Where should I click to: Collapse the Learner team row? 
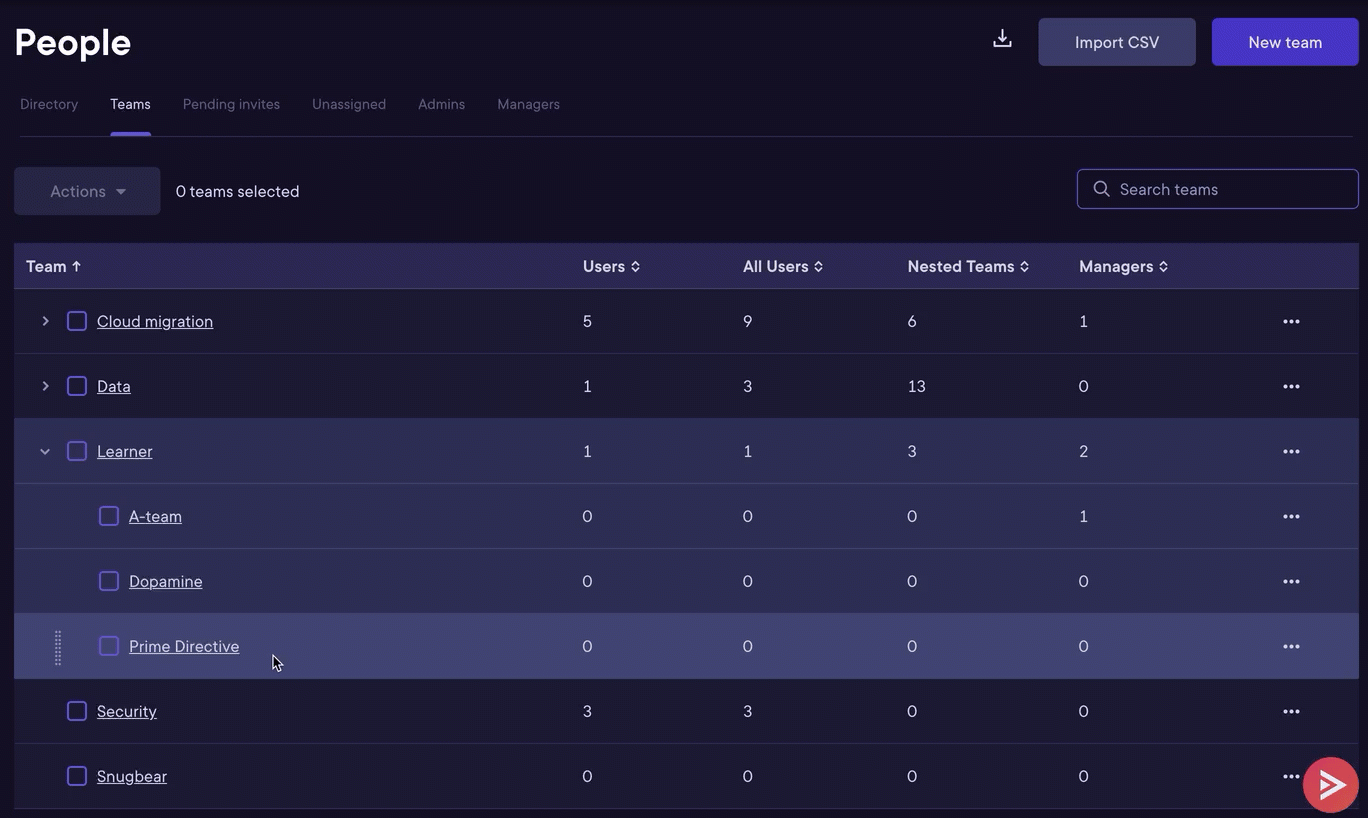click(x=44, y=451)
